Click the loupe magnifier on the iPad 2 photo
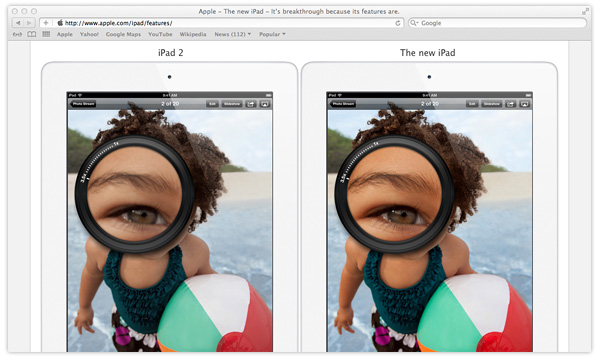The image size is (596, 362). tap(135, 194)
